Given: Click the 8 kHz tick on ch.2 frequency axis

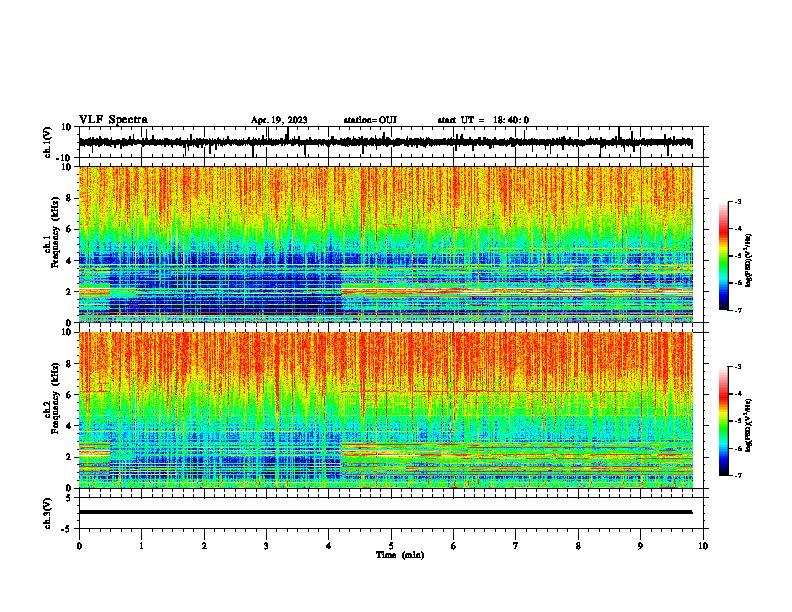Looking at the screenshot, I should click(x=69, y=364).
